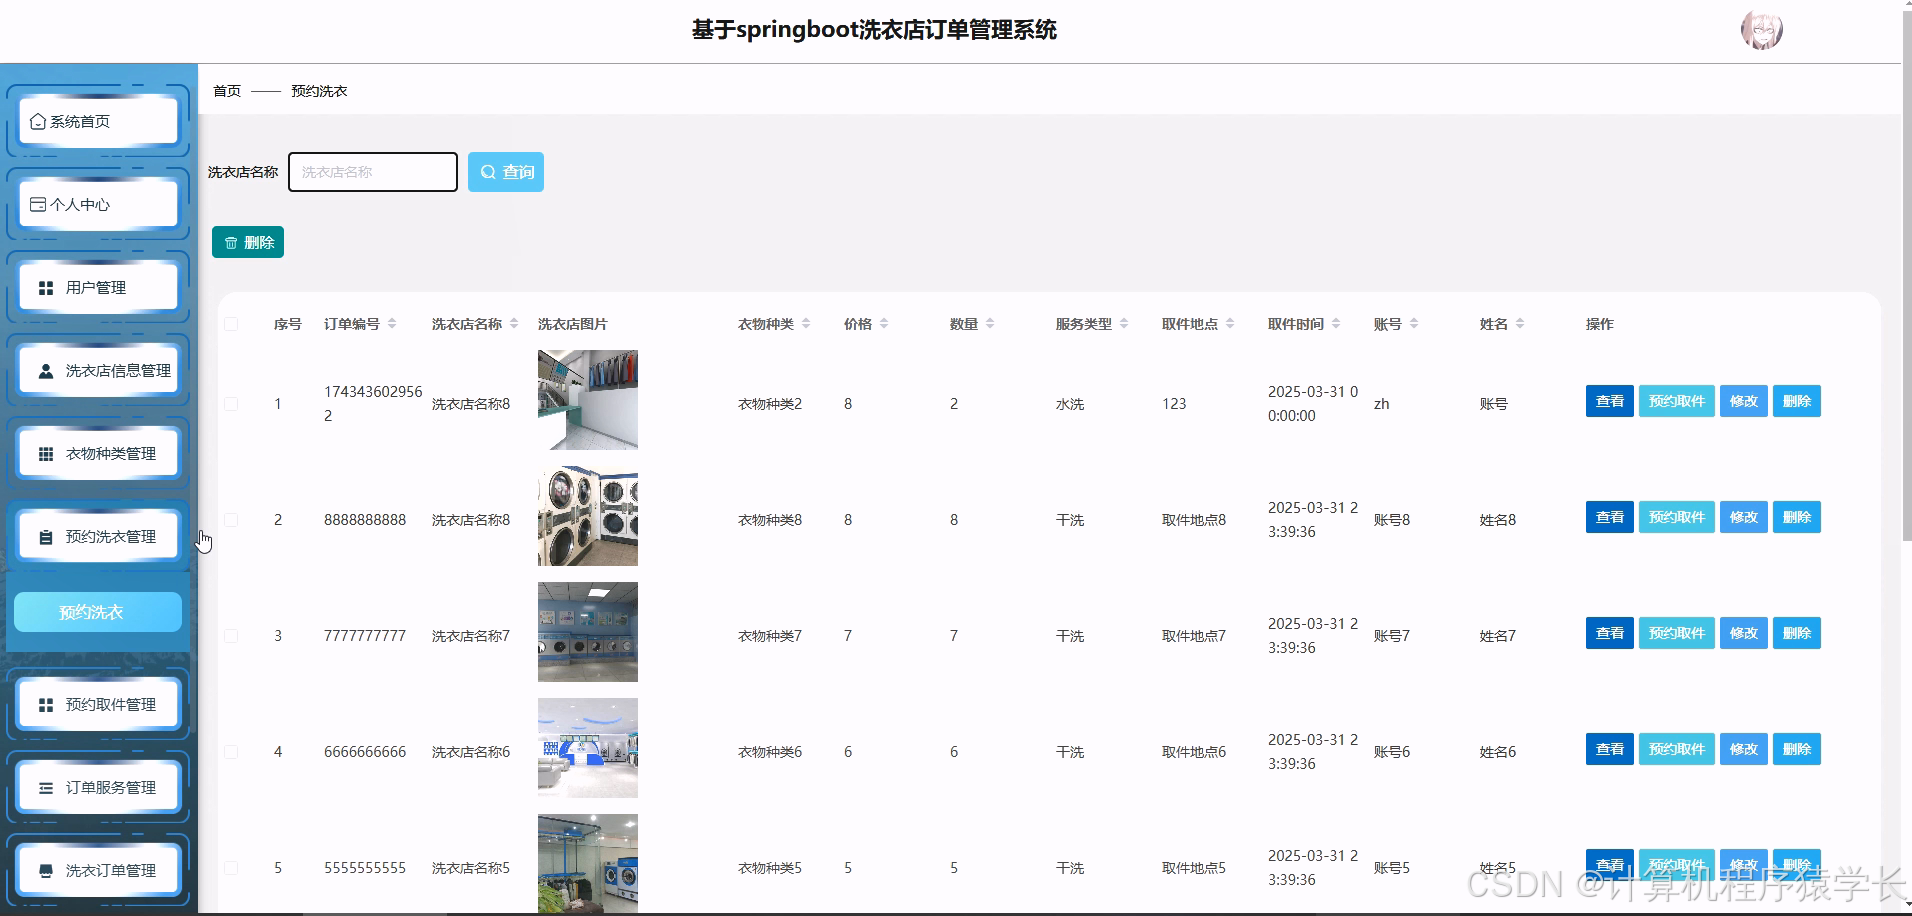
Task: Click 修改 for order 6666666666
Action: 1744,749
